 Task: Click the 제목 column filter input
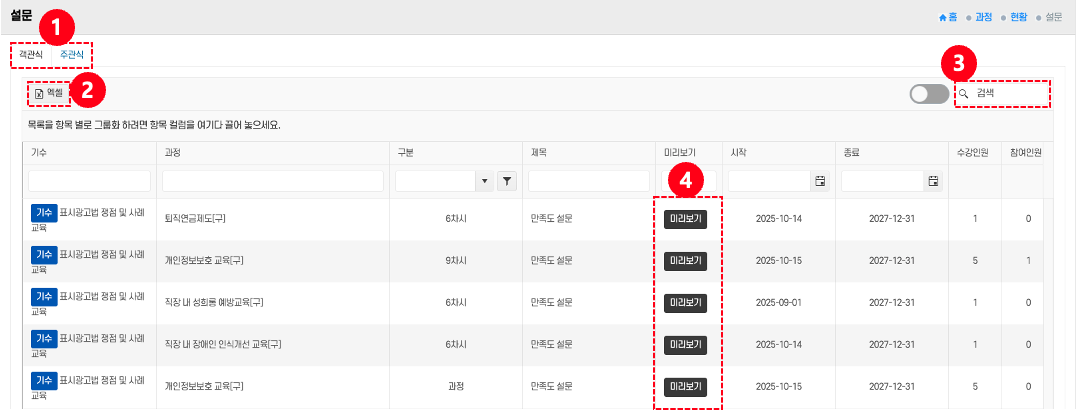590,181
